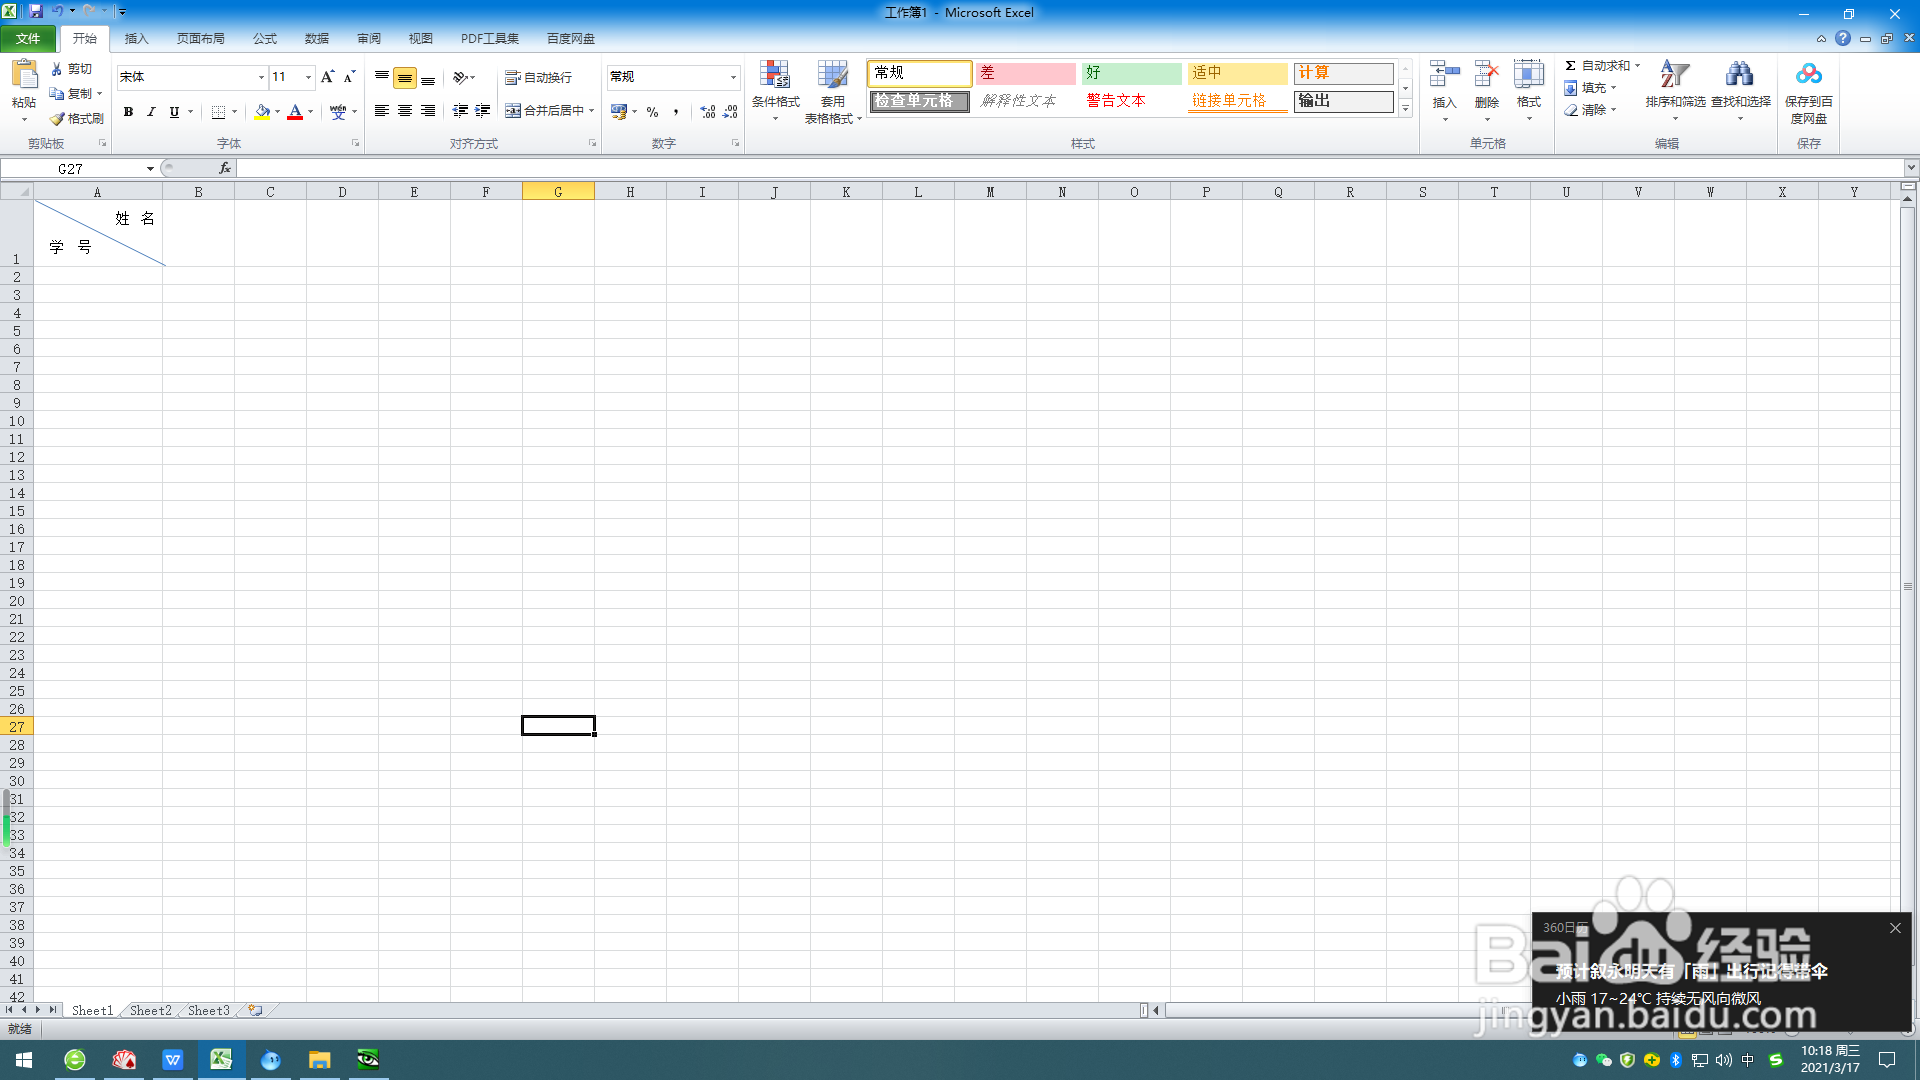
Task: Open the font size dropdown
Action: pos(309,77)
